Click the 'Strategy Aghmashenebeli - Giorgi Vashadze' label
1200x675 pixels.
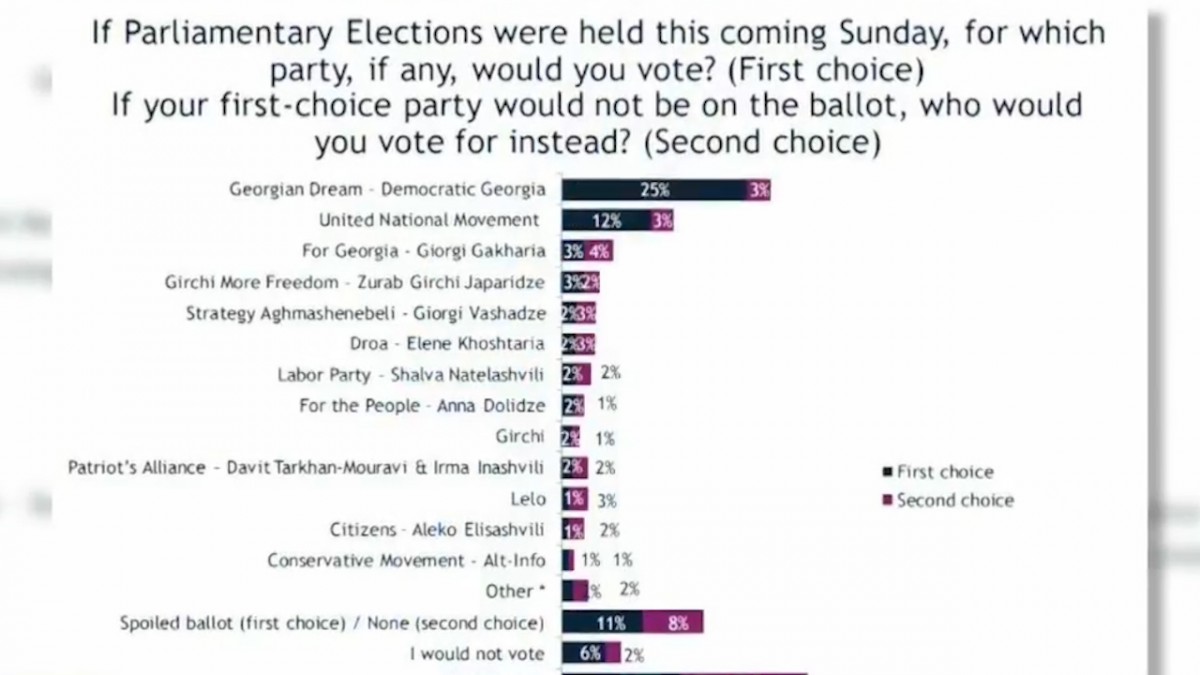tap(366, 313)
